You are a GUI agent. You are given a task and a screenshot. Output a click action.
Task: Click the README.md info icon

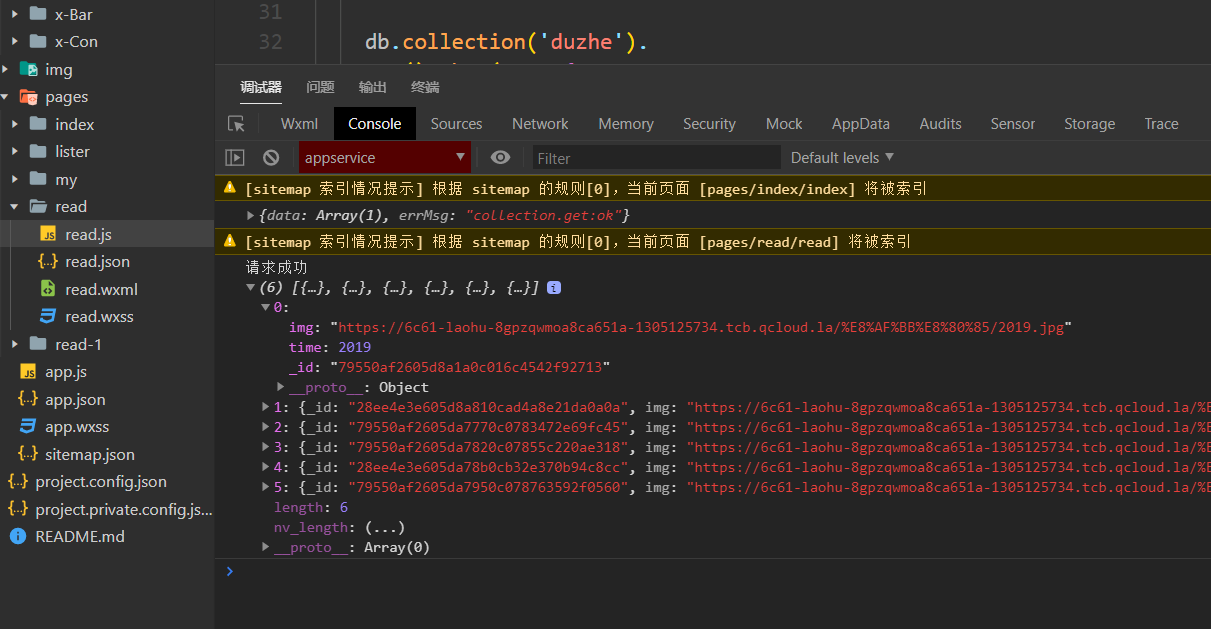coord(18,536)
